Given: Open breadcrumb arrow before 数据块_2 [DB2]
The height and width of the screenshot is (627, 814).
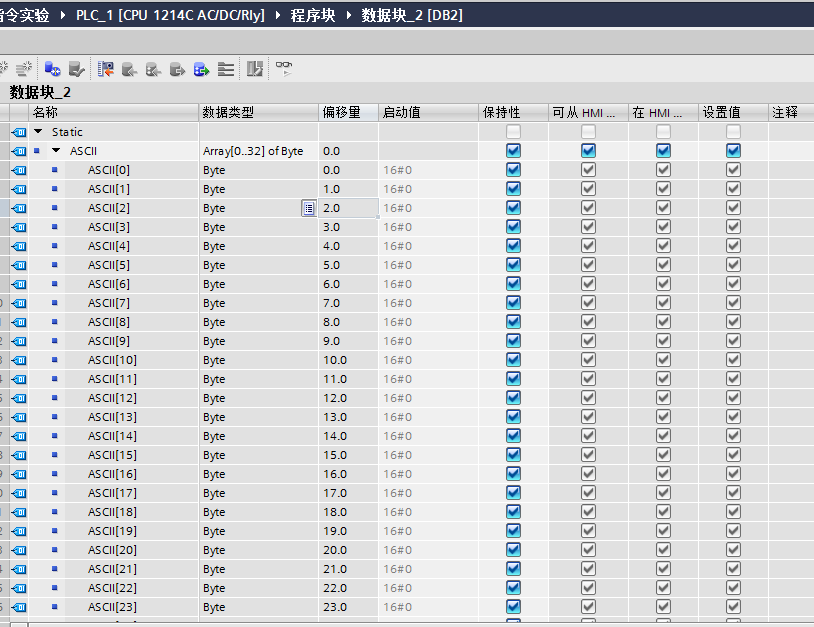Looking at the screenshot, I should point(348,15).
